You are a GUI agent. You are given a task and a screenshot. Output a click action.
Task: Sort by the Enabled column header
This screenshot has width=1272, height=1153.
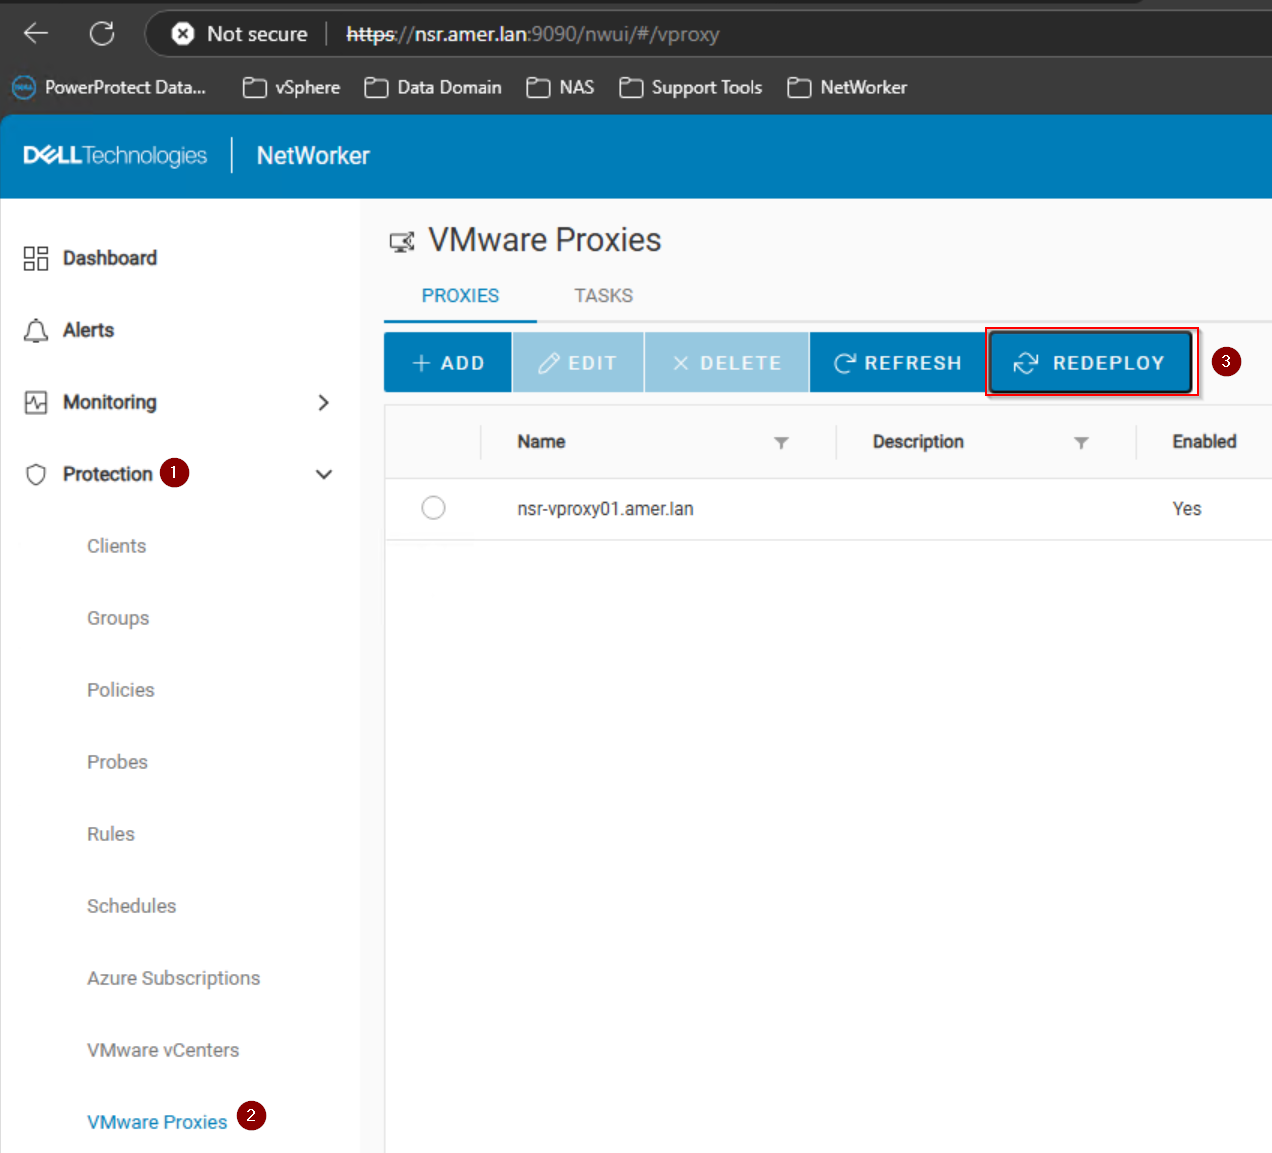tap(1204, 442)
